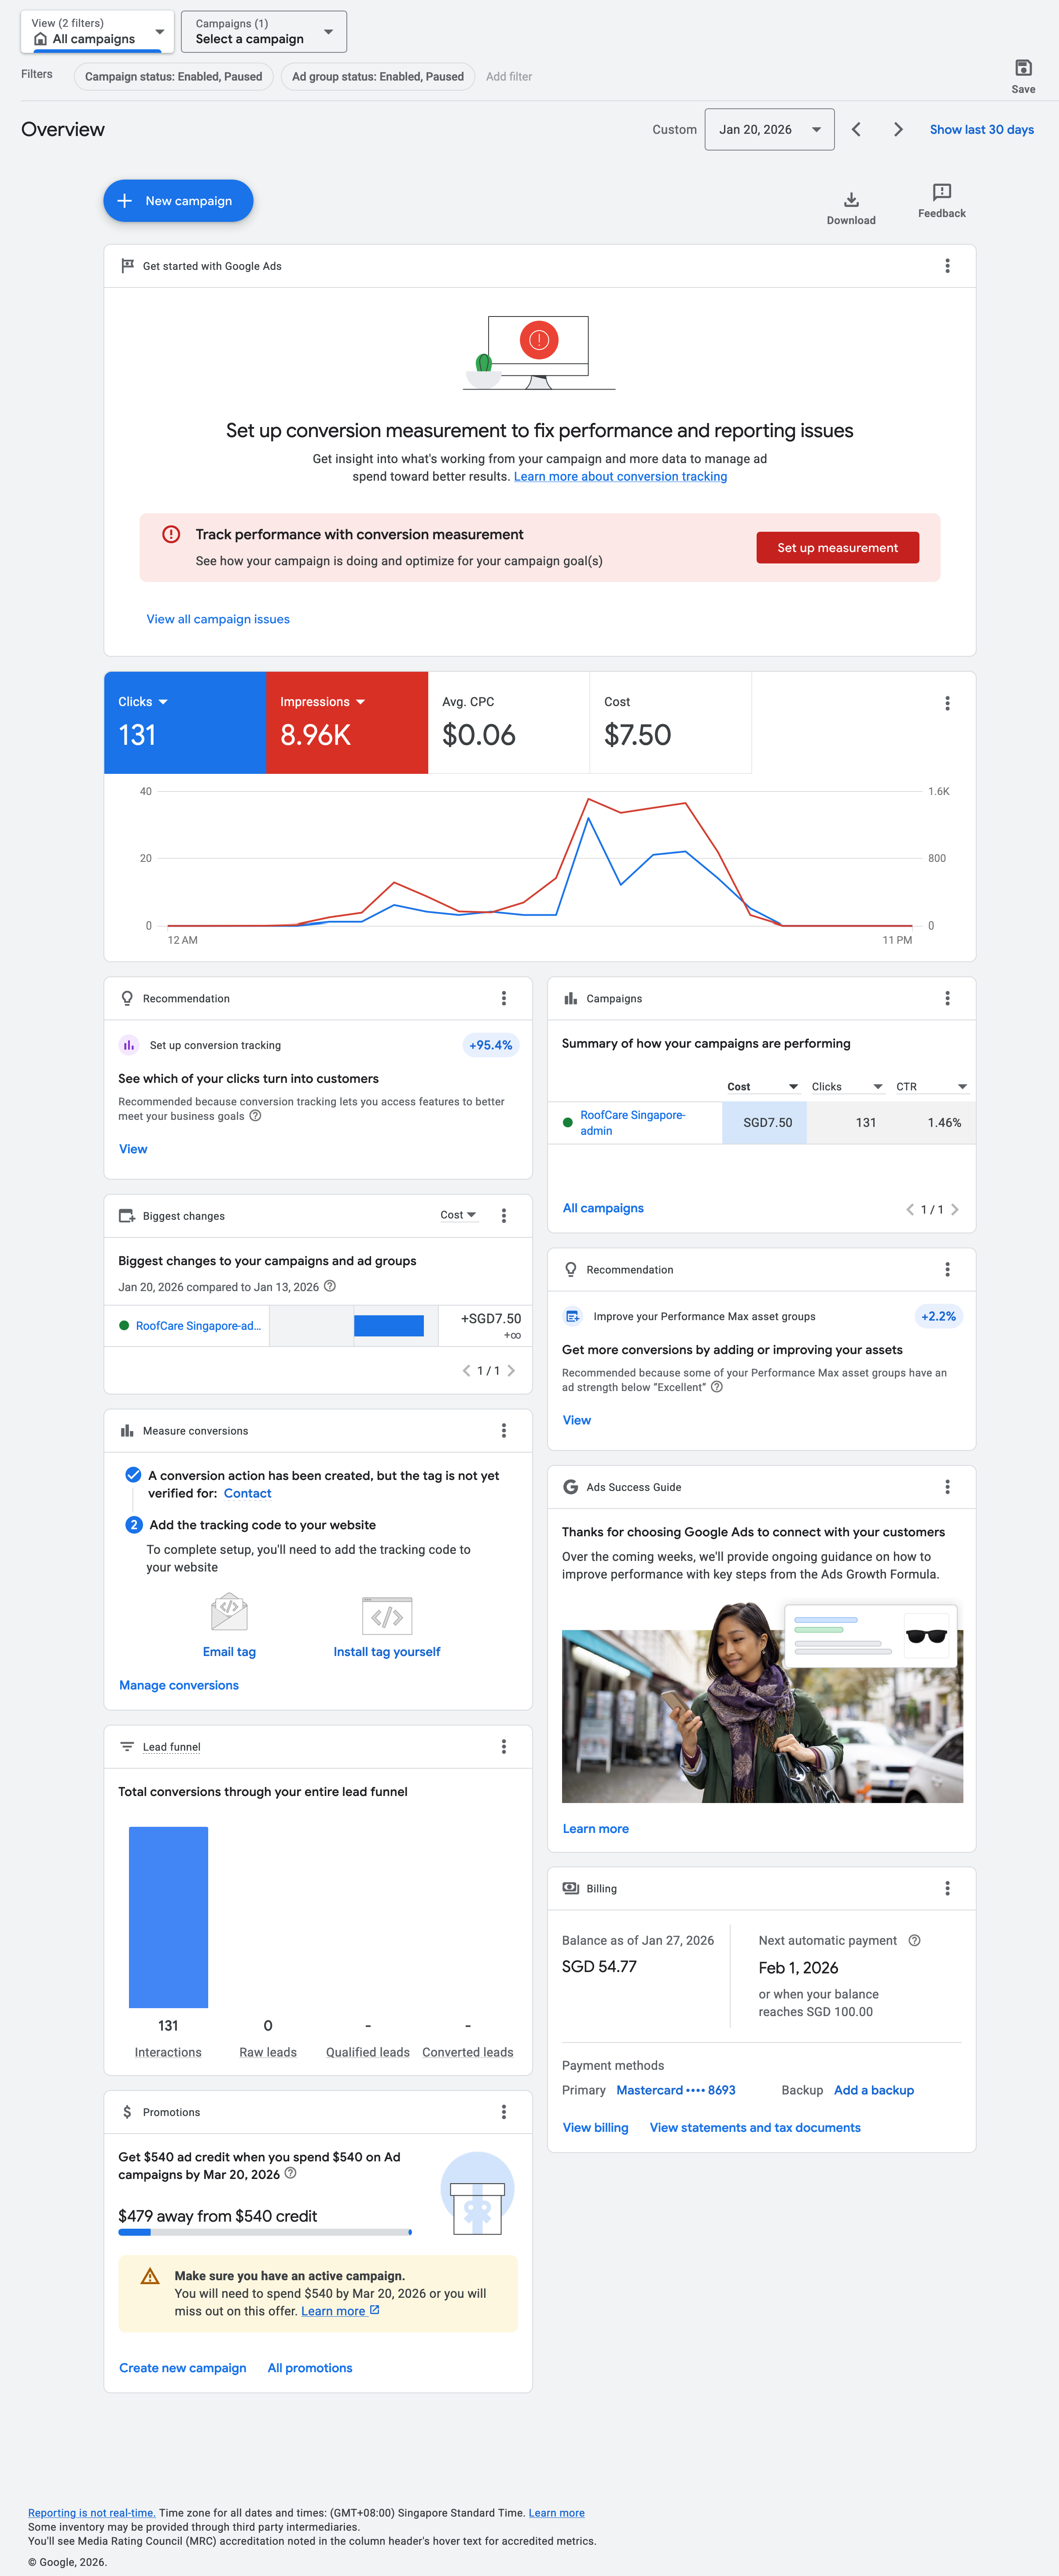1059x2576 pixels.
Task: Next page arrow in Campaigns card
Action: [x=955, y=1210]
